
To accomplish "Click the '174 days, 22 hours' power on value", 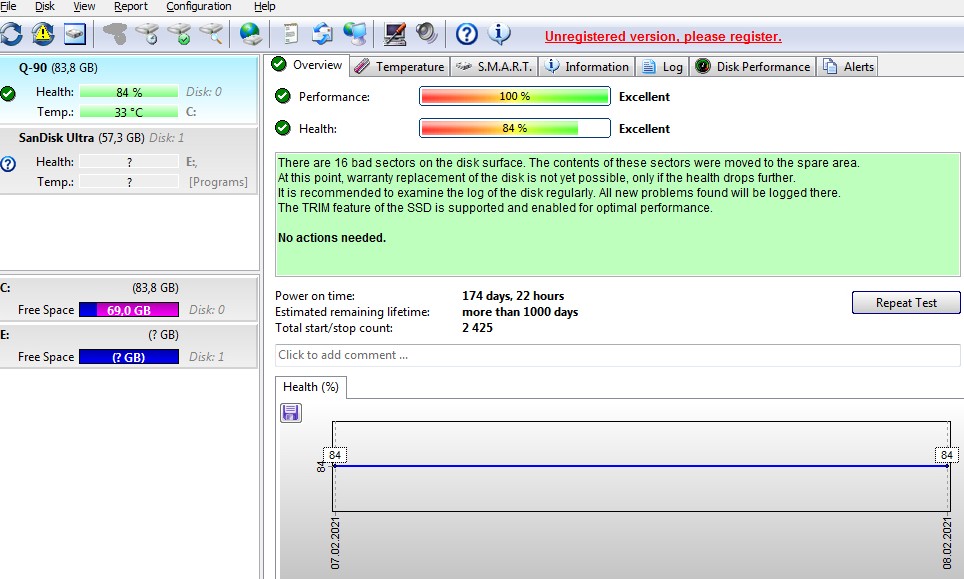I will pos(513,296).
